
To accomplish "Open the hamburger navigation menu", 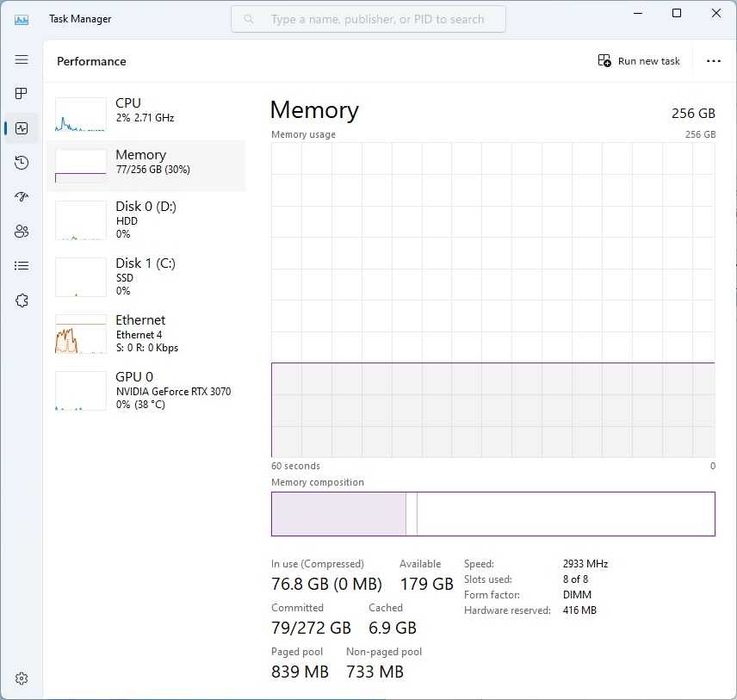I will coord(21,60).
